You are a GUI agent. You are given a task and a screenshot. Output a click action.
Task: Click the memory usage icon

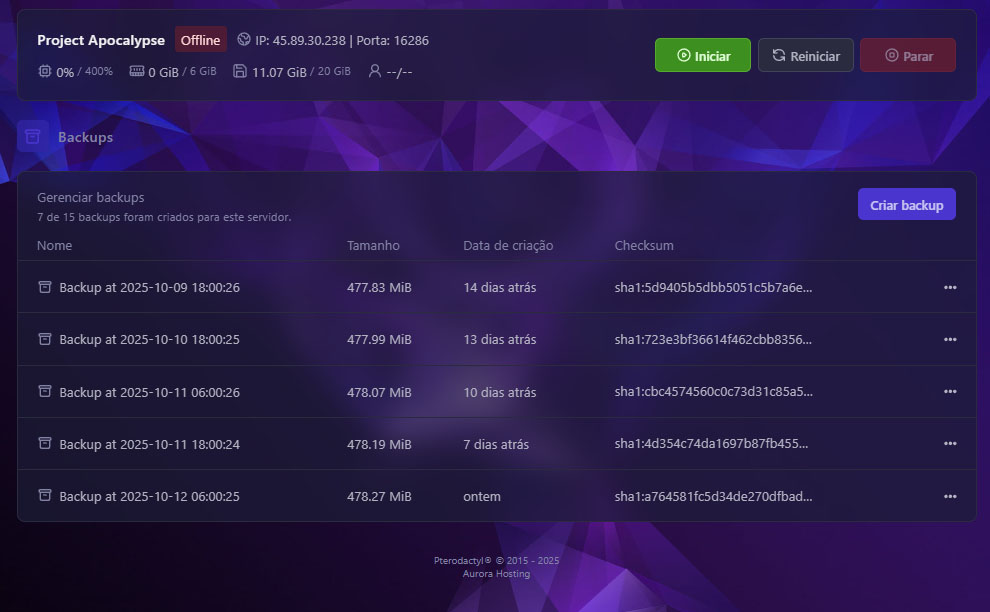coord(137,72)
